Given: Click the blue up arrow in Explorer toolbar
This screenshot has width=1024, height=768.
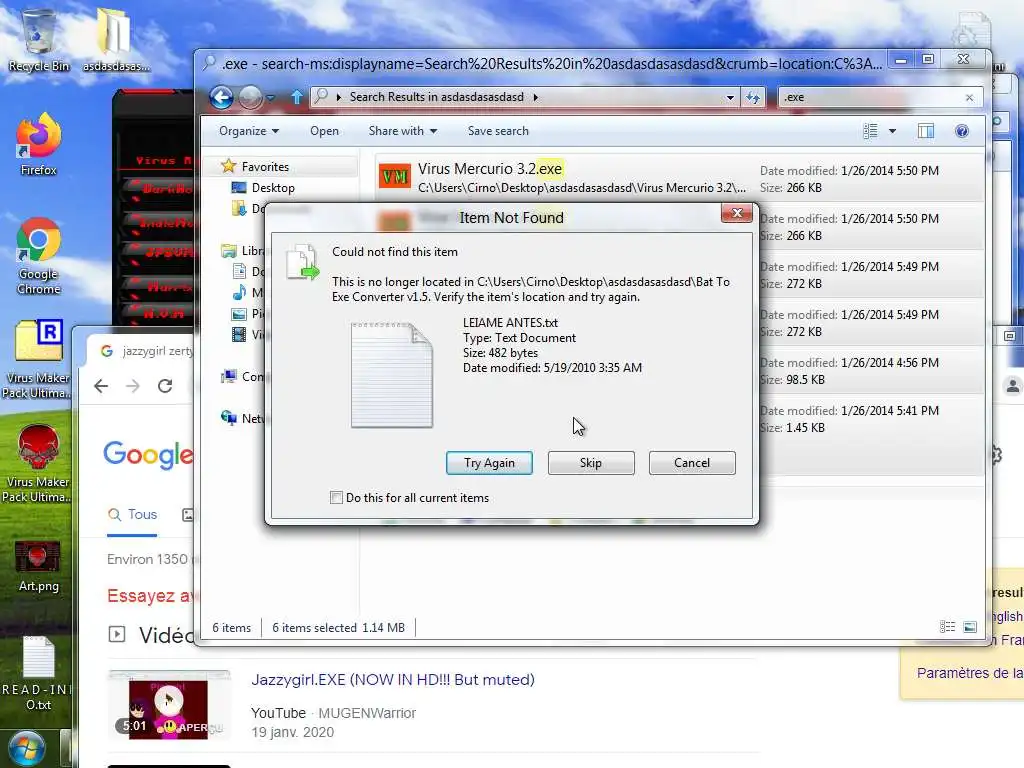Looking at the screenshot, I should click(x=296, y=97).
